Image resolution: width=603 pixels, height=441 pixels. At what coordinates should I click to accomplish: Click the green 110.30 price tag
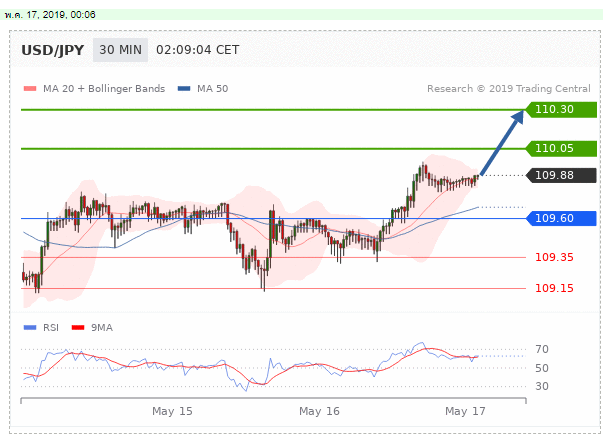(x=561, y=110)
